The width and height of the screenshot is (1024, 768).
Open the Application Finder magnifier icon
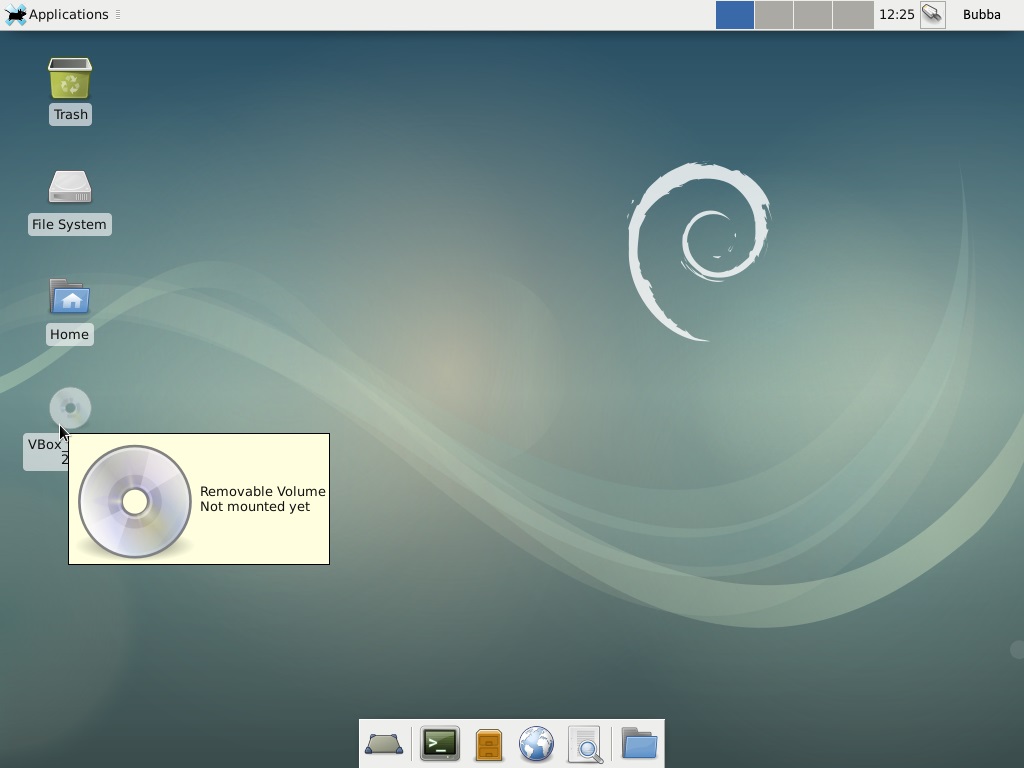pyautogui.click(x=584, y=744)
